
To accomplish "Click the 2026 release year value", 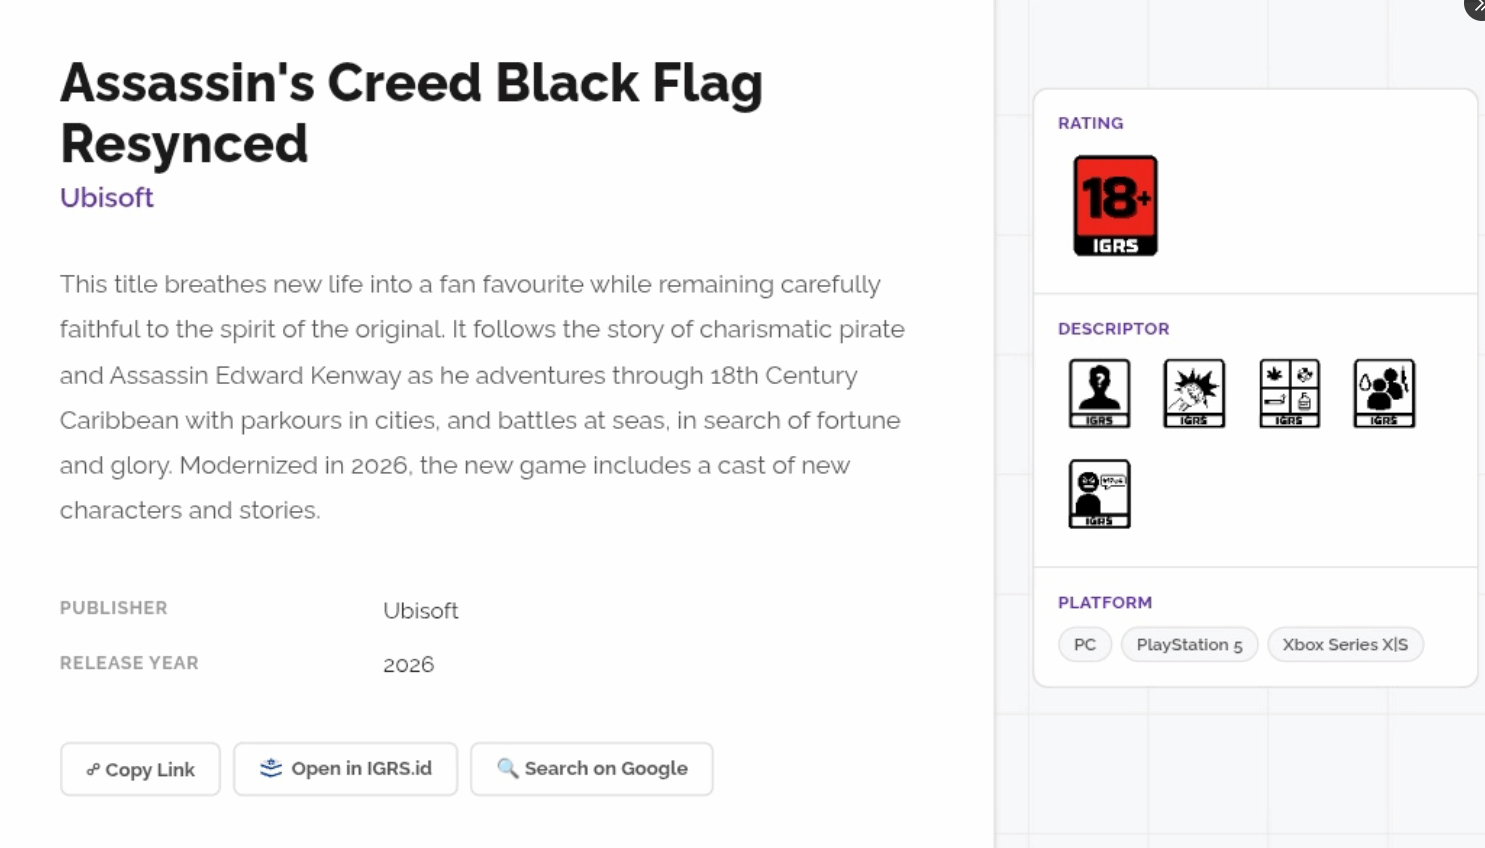I will point(408,665).
